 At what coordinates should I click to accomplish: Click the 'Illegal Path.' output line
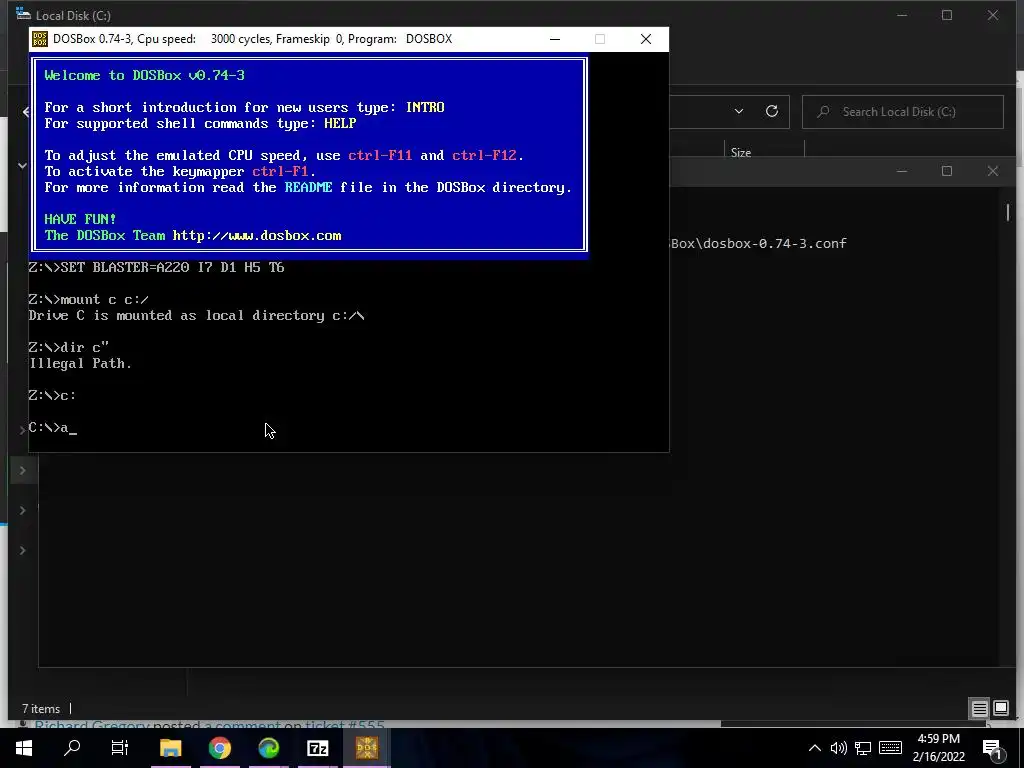(x=80, y=364)
